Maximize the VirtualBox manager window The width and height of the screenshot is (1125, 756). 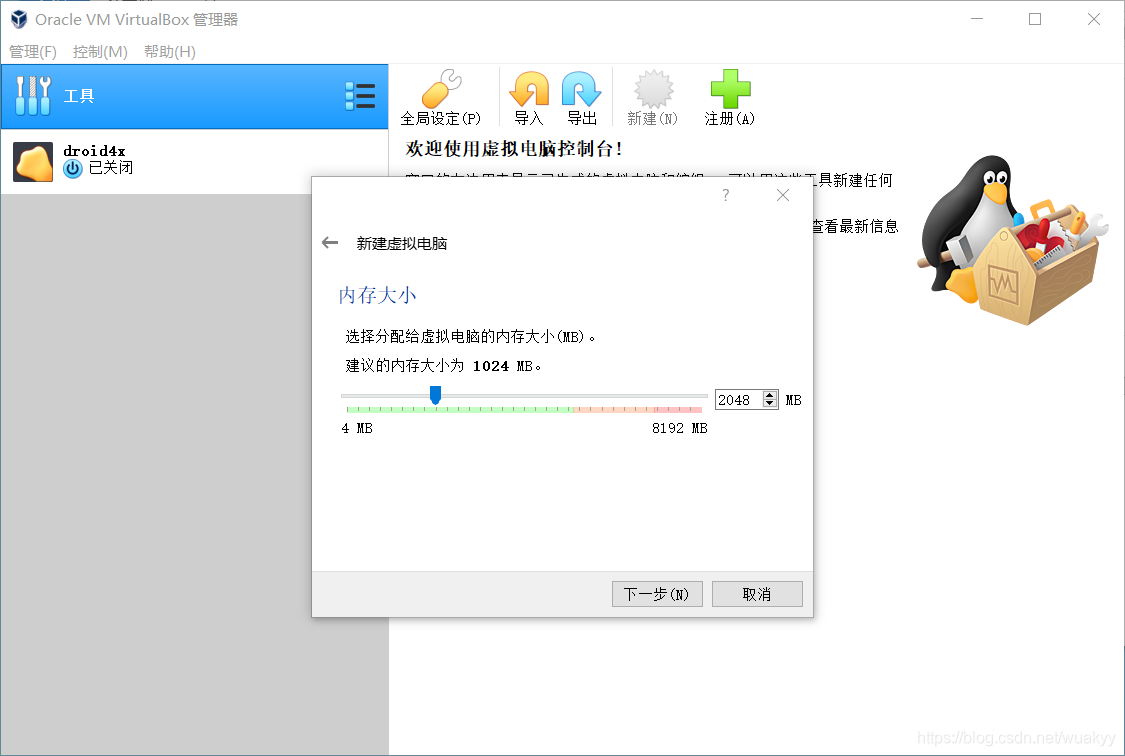[x=1035, y=19]
